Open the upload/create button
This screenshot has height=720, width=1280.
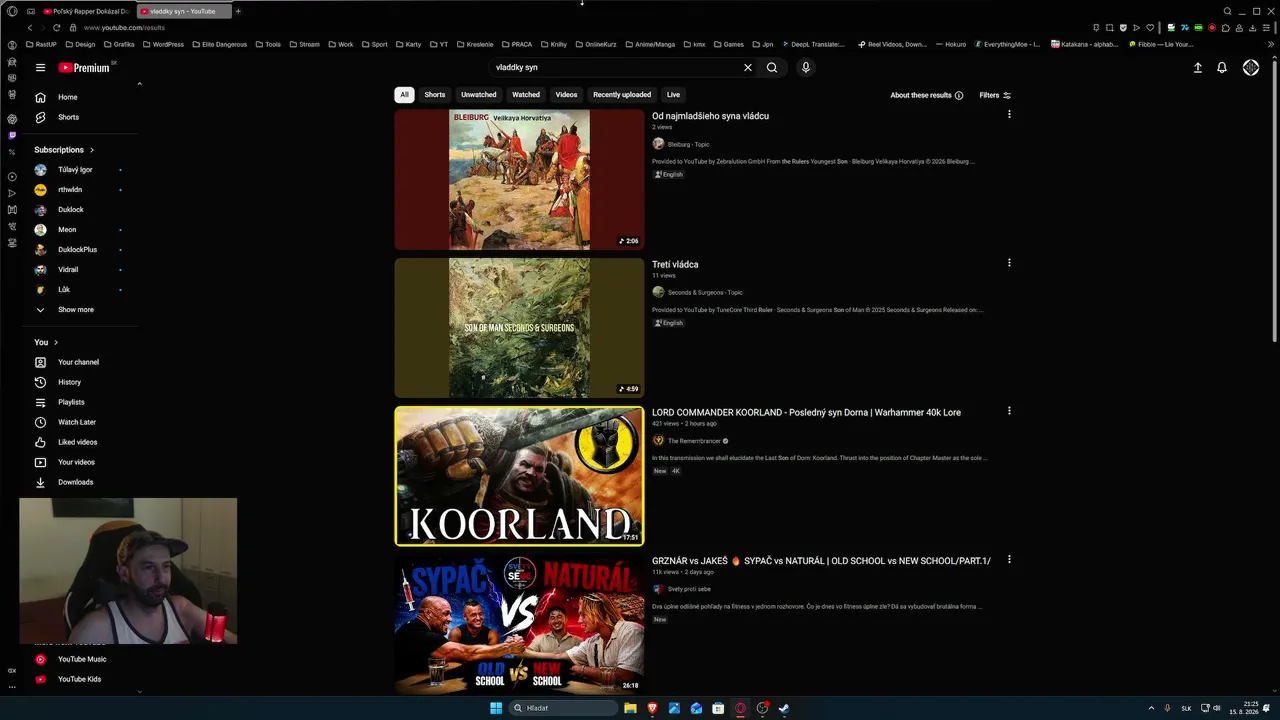1197,68
